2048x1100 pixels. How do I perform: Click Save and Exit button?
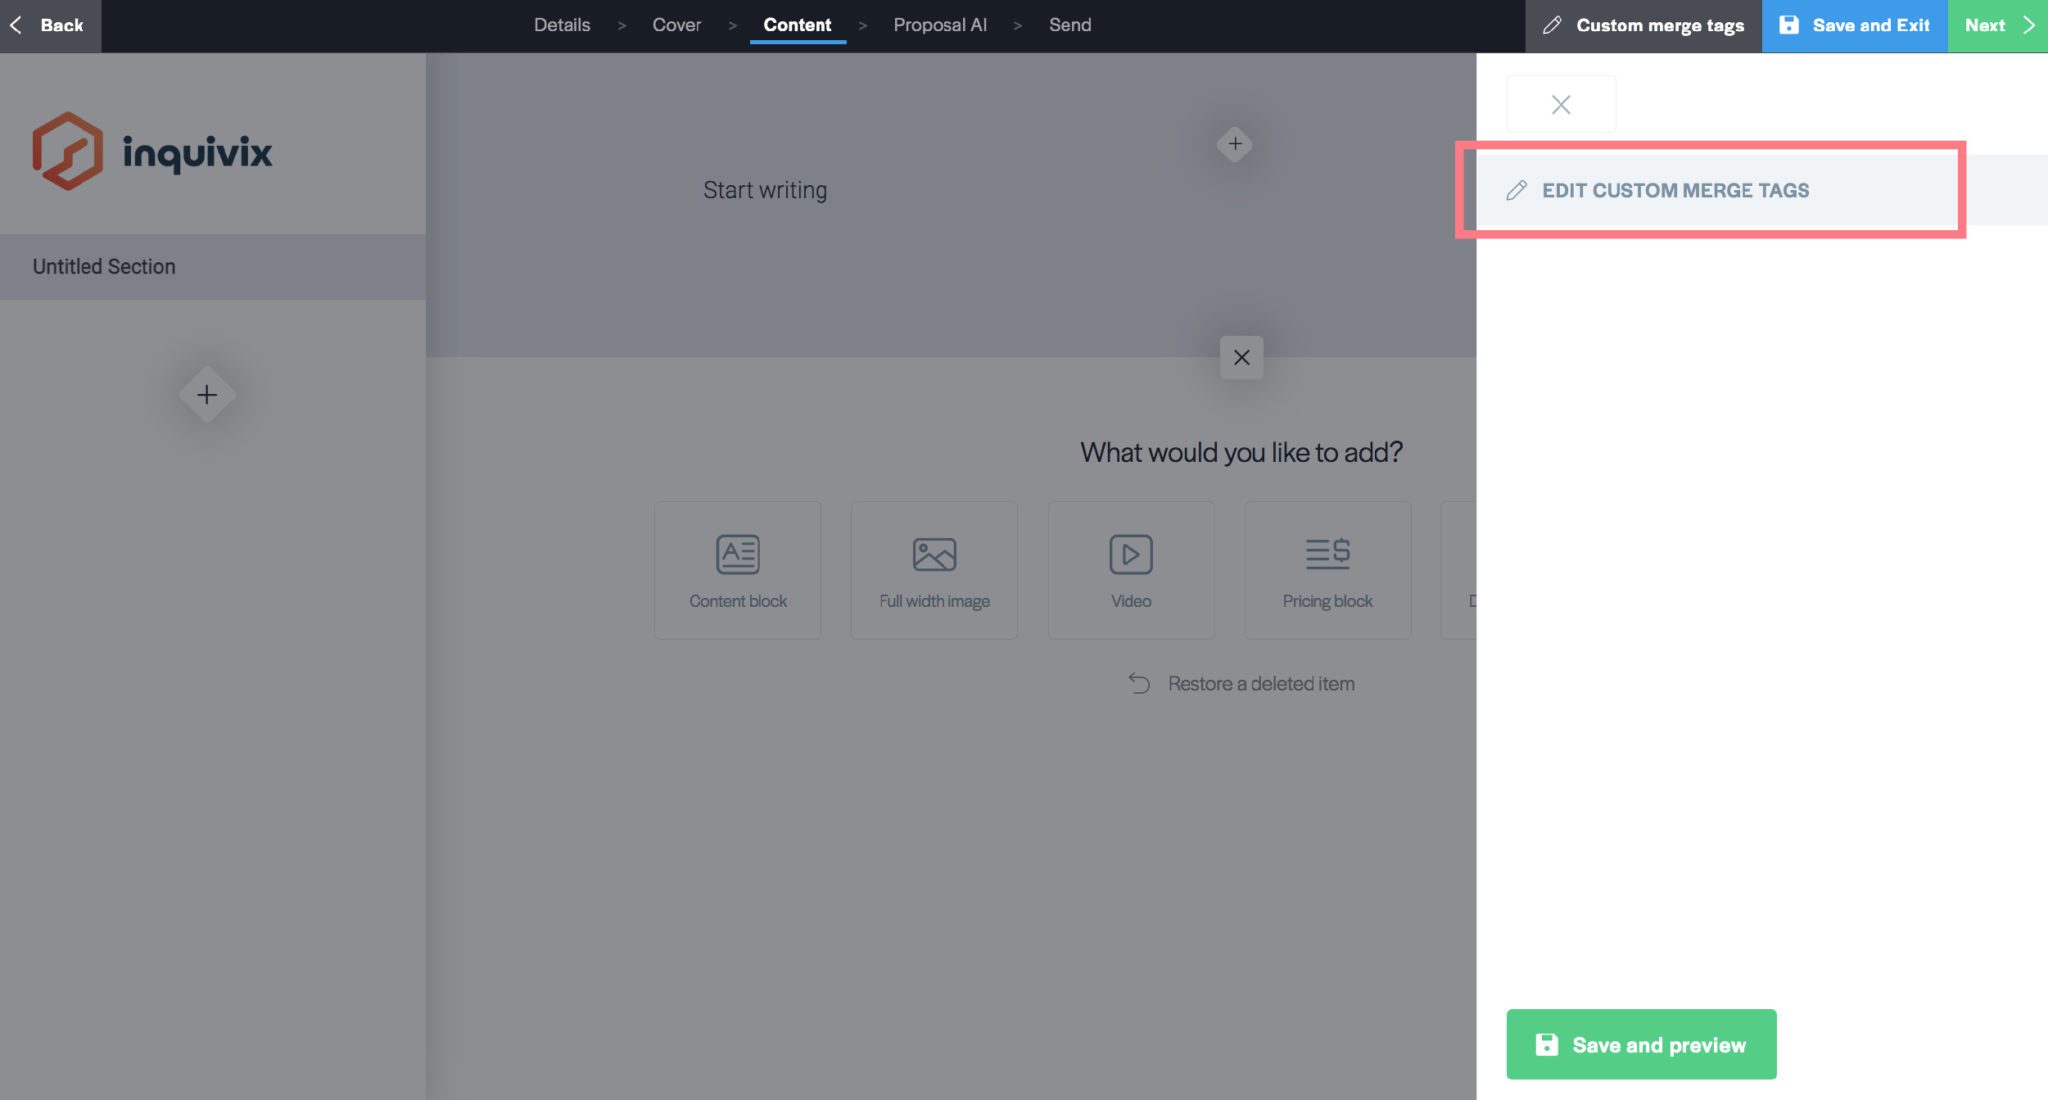[x=1854, y=25]
